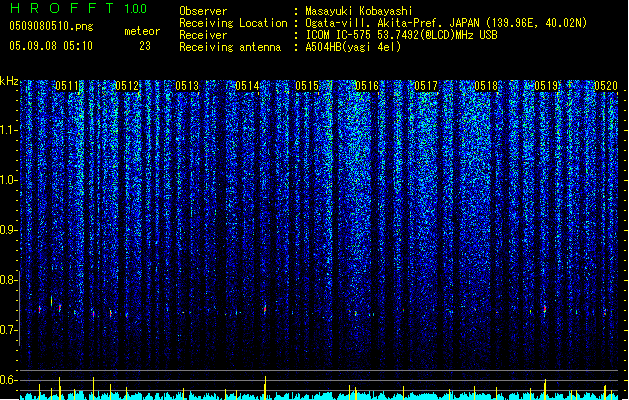Click the 0.7 kHz axis label
Image resolution: width=629 pixels, height=400 pixels.
tap(8, 330)
